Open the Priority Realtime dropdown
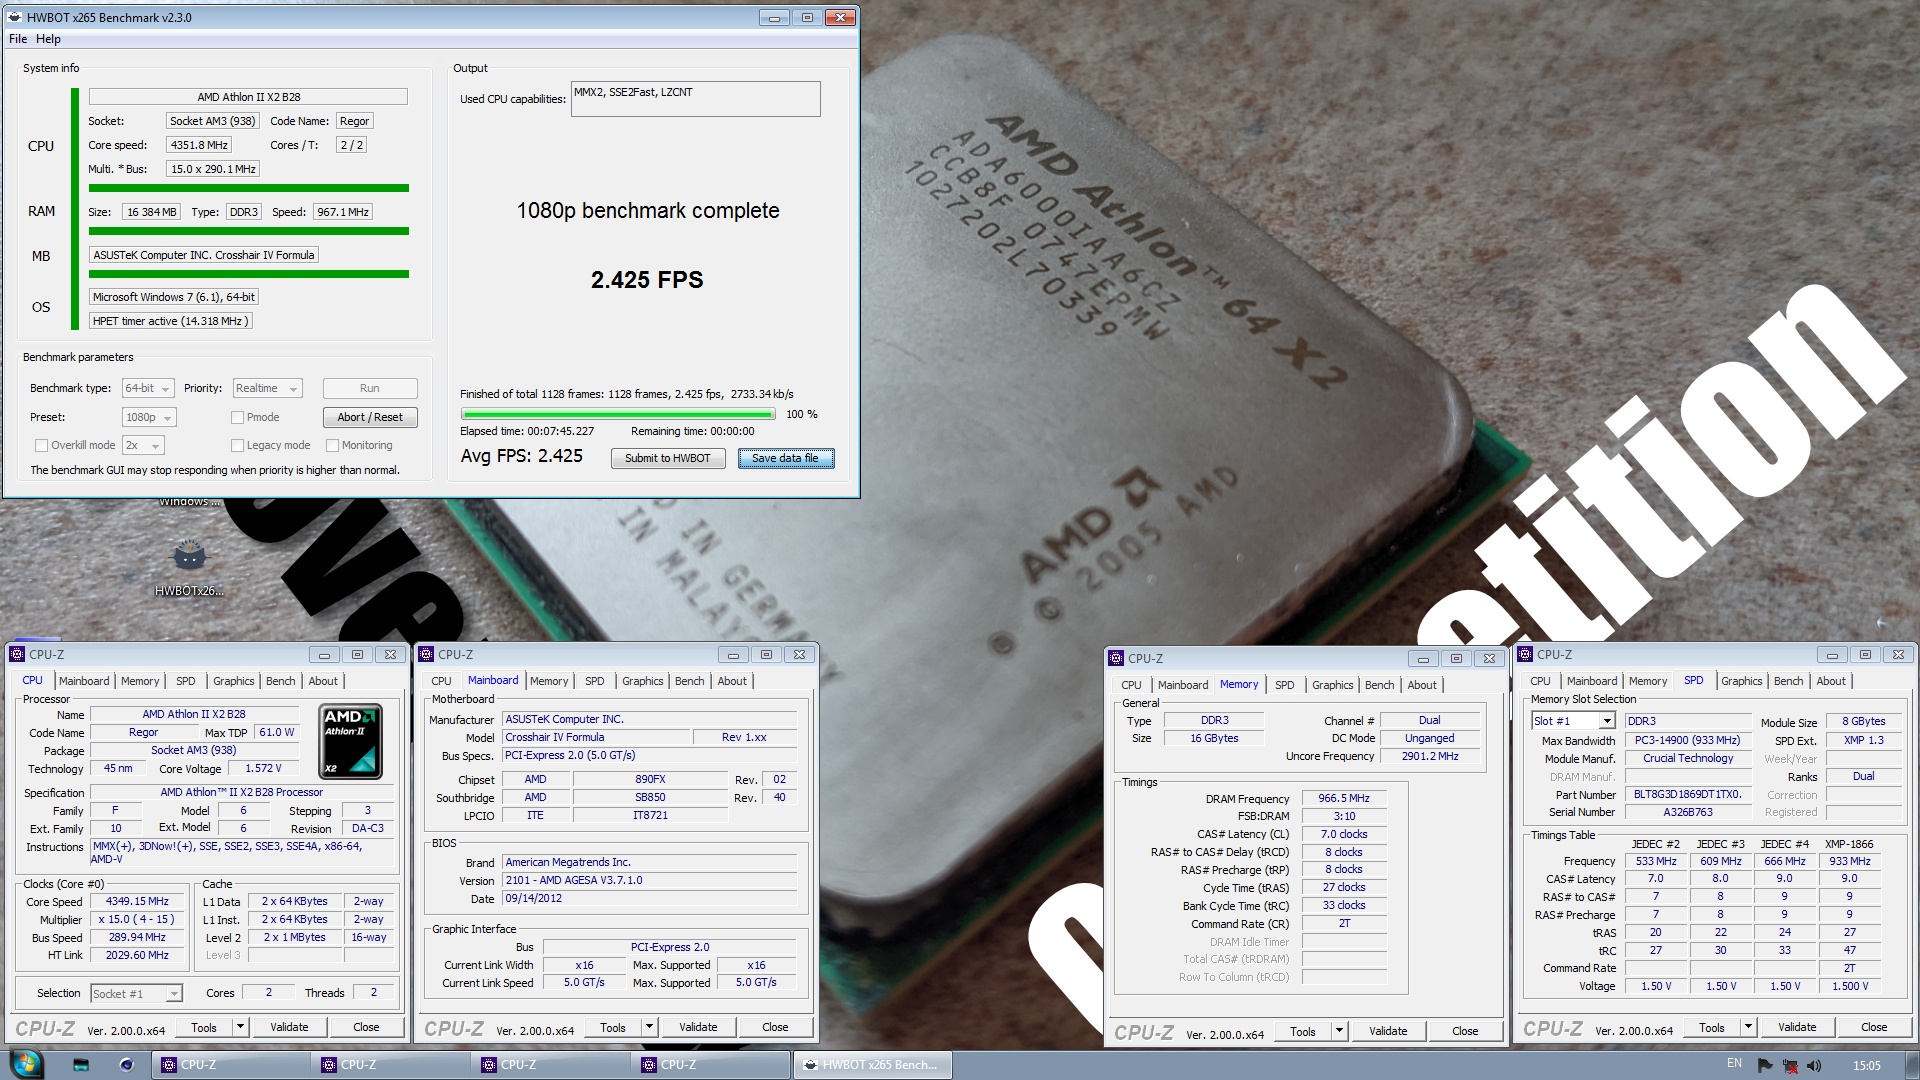 pos(267,388)
